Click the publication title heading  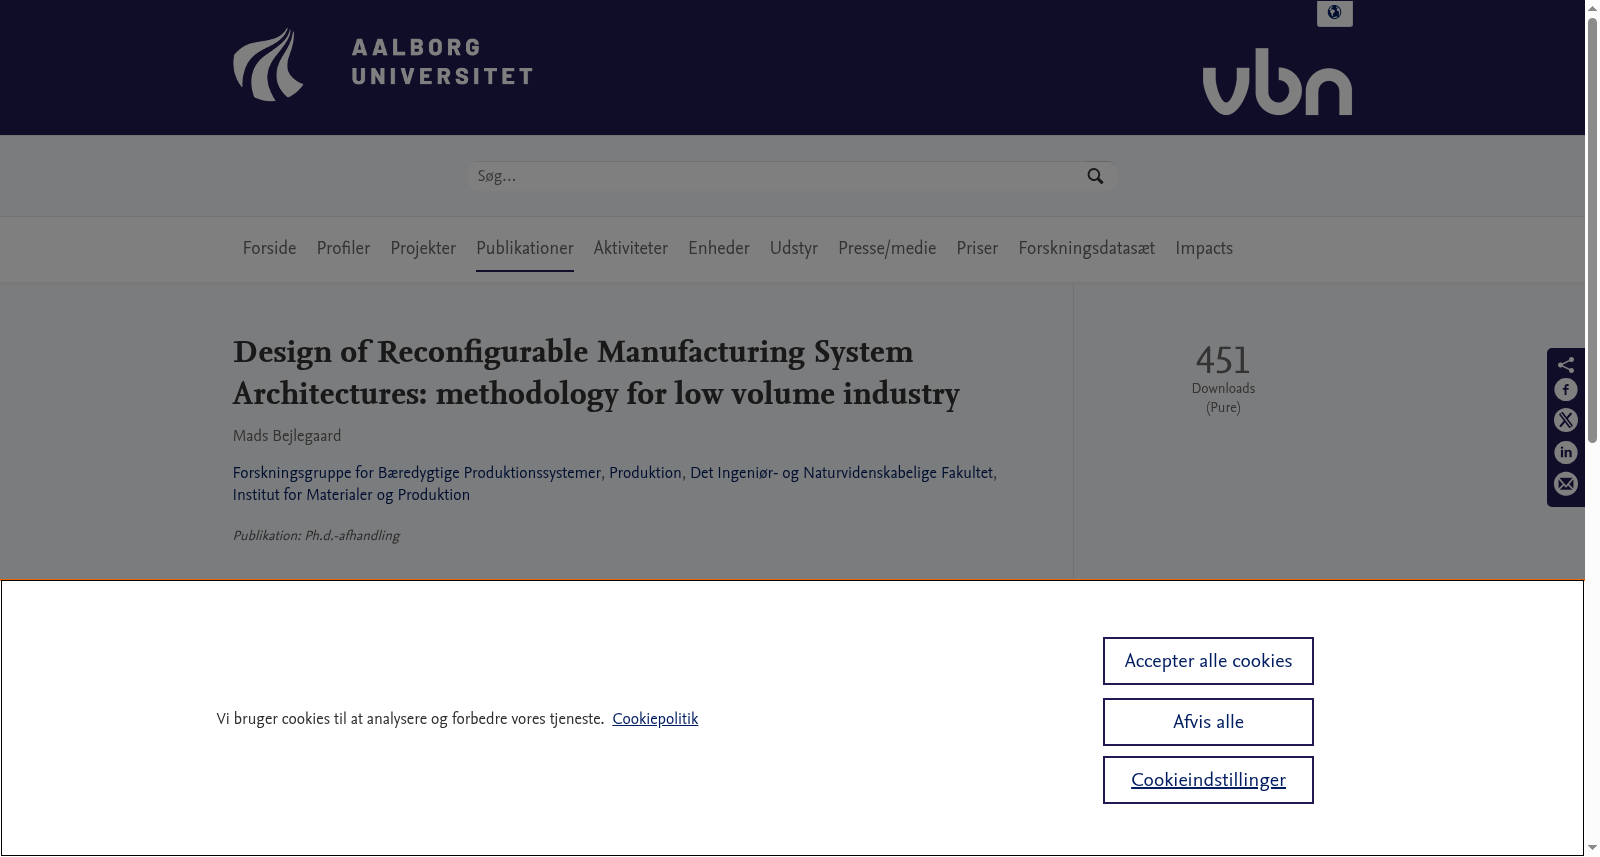596,372
